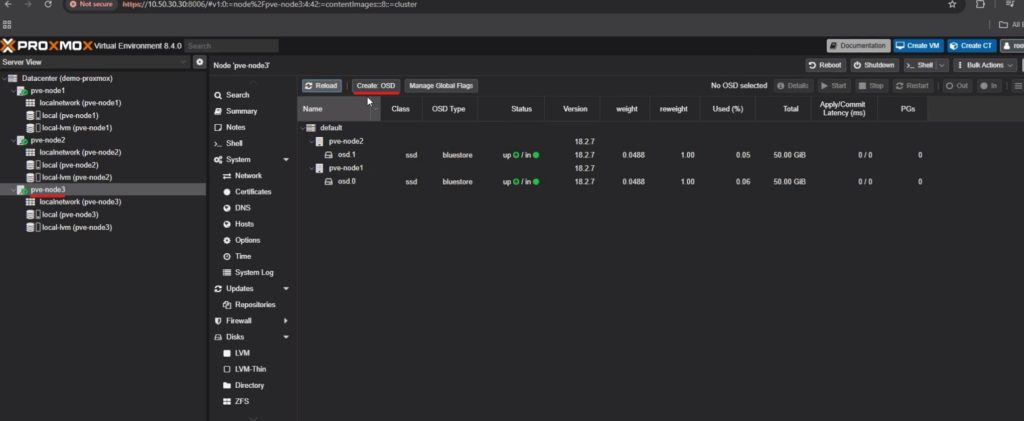Collapse the pve-node2 tree branch
Image resolution: width=1024 pixels, height=421 pixels.
[12, 140]
